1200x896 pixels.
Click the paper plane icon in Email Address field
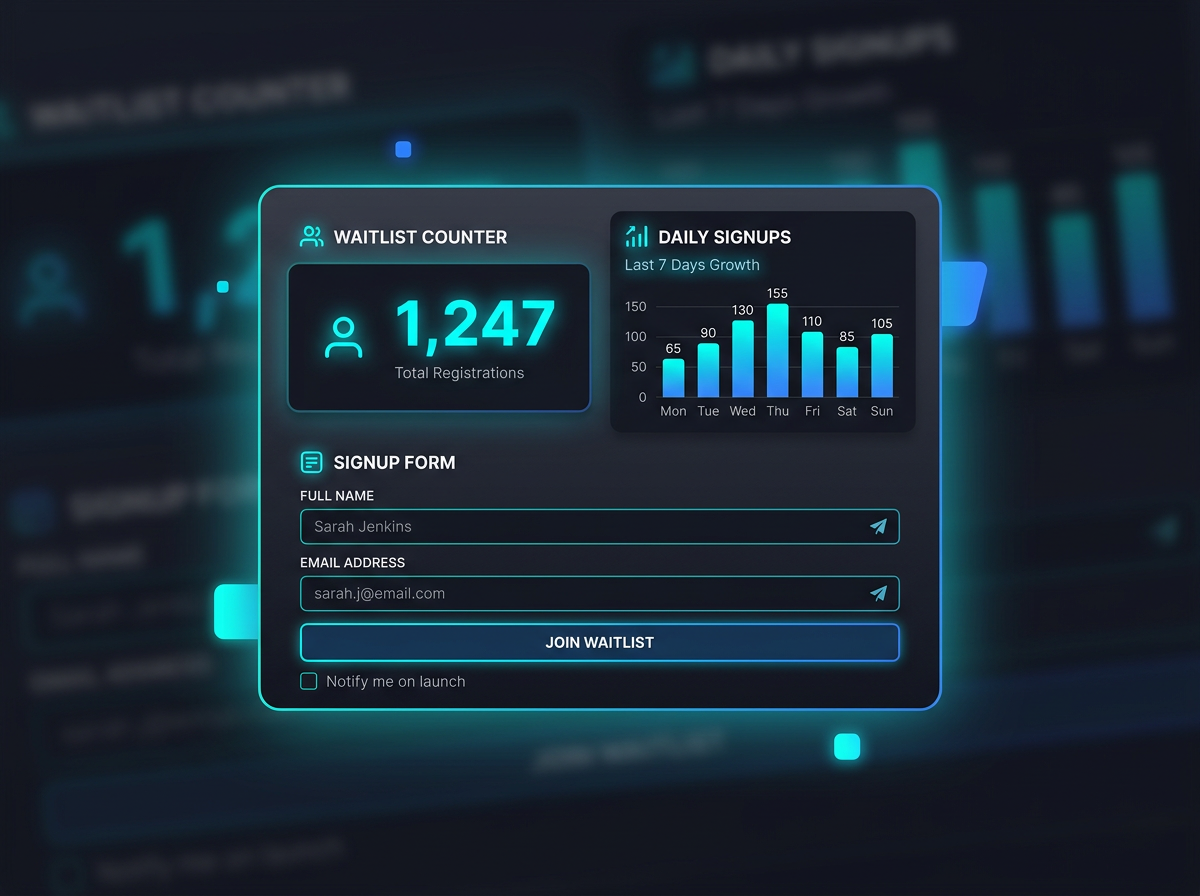[x=878, y=593]
